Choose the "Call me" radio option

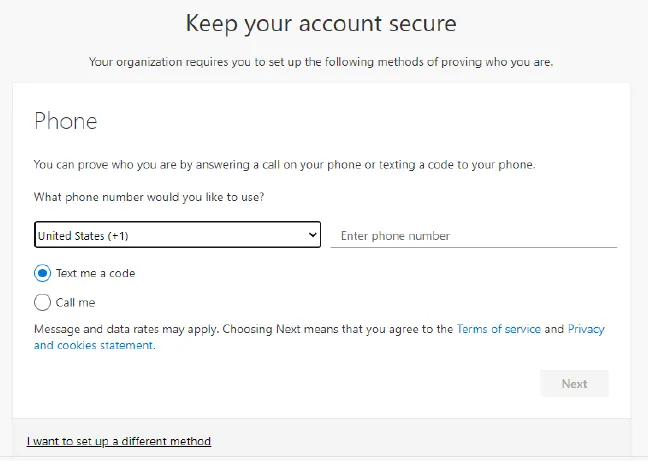(x=42, y=302)
